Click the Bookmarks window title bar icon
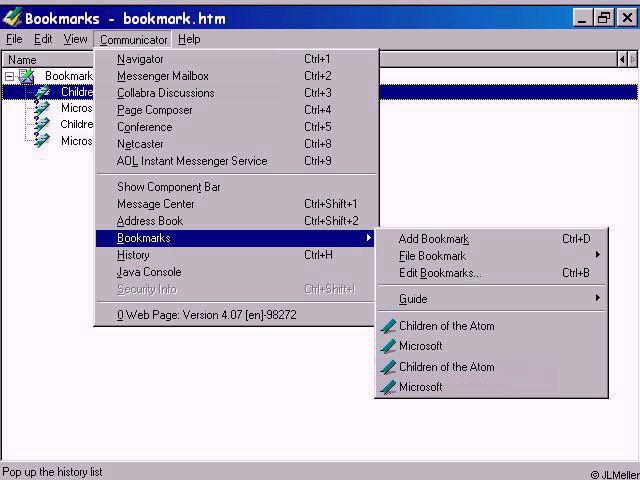 12,18
